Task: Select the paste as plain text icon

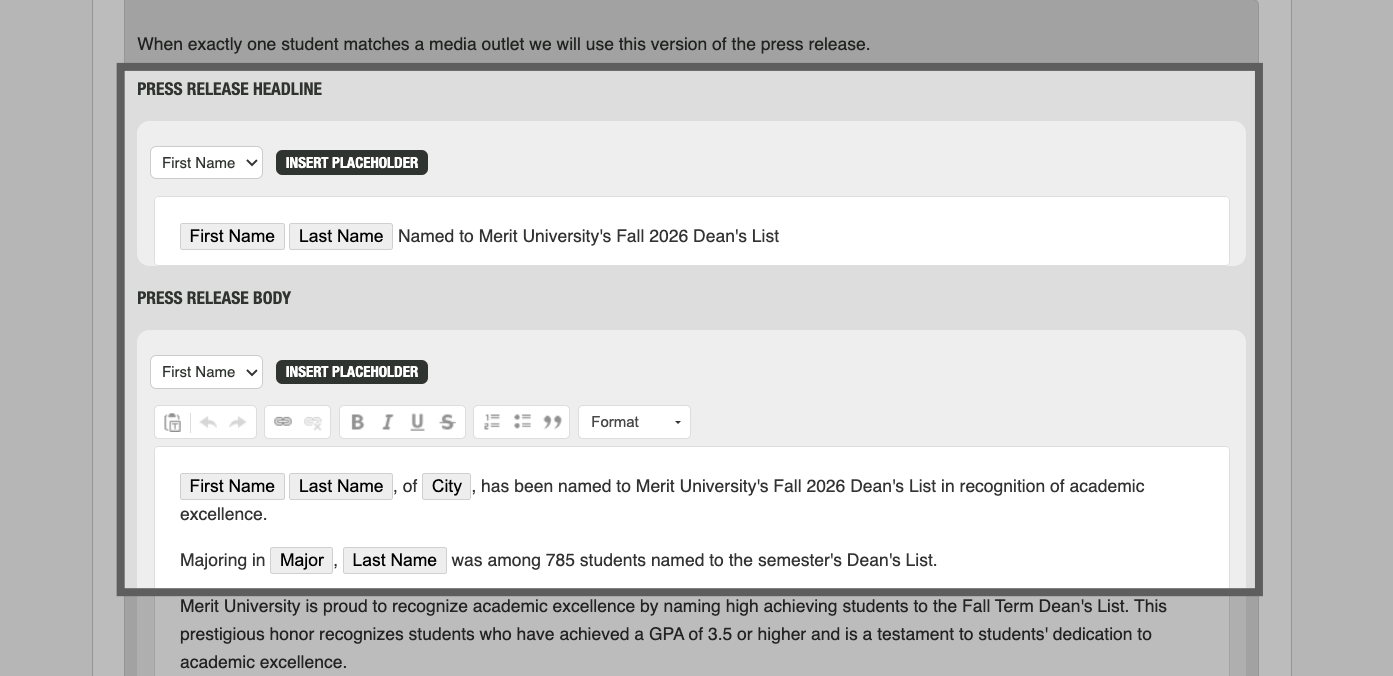Action: click(x=170, y=421)
